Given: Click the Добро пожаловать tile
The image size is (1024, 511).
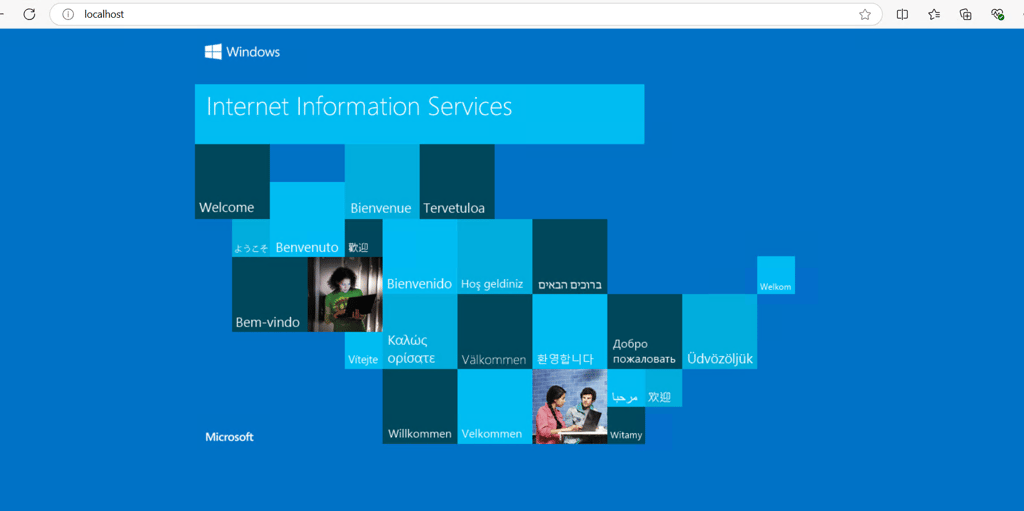Looking at the screenshot, I should pyautogui.click(x=645, y=332).
